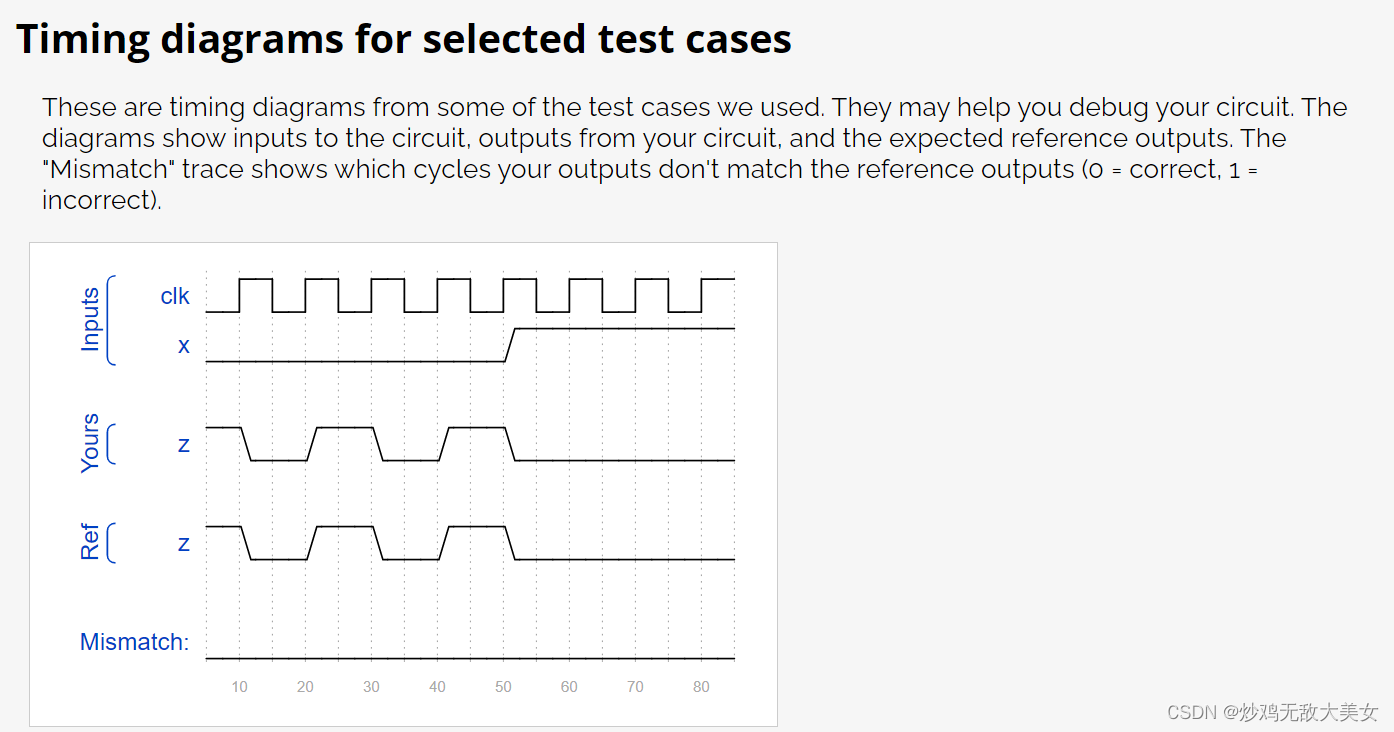Screen dimensions: 1394x732
Task: Select the rotated "Yours" group label
Action: (x=91, y=443)
